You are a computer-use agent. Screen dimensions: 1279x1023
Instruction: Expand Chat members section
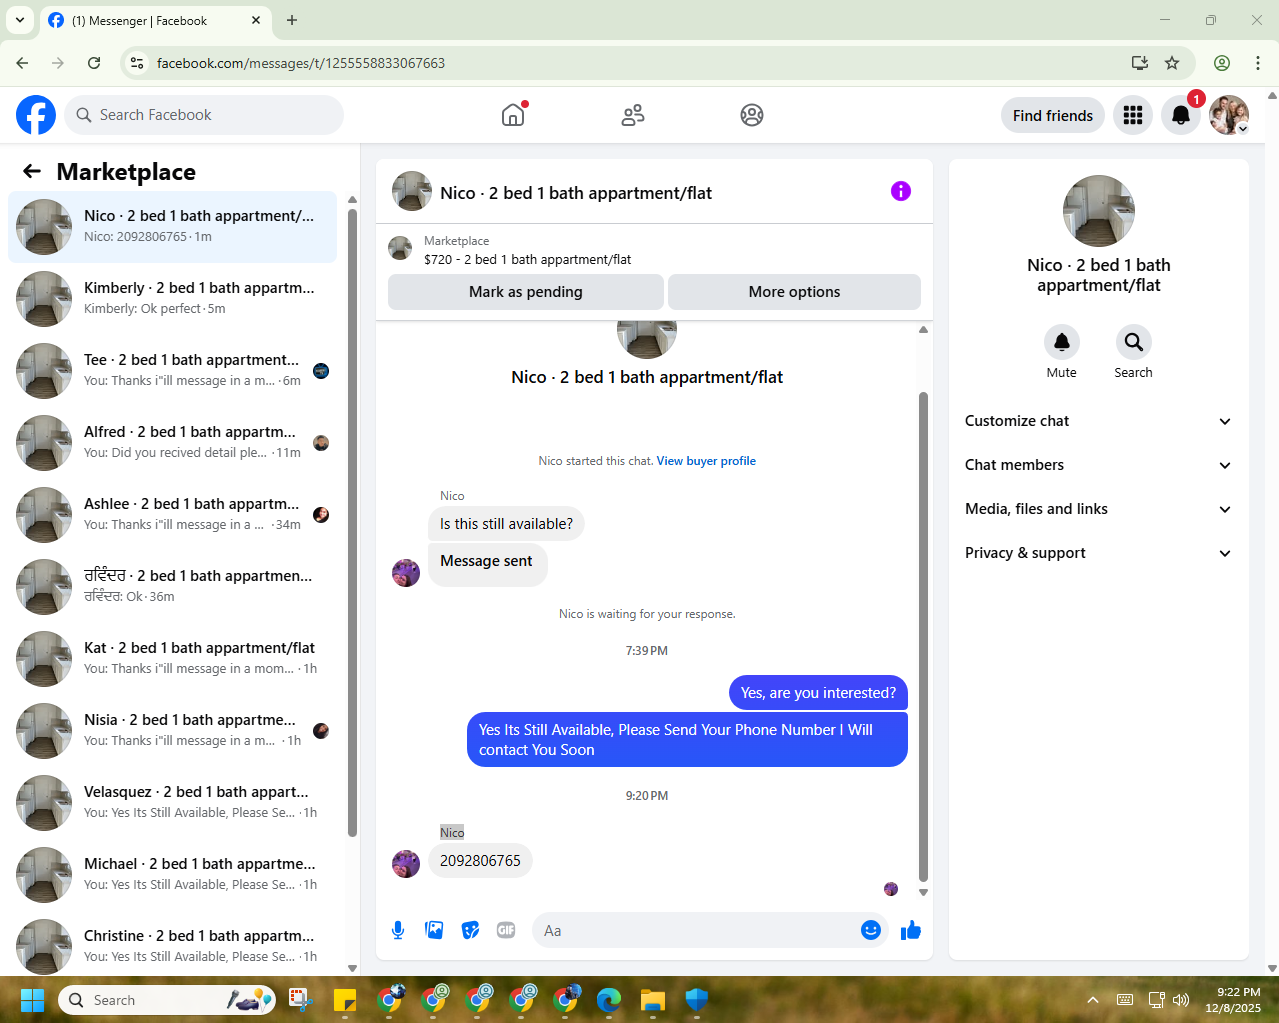point(1098,465)
